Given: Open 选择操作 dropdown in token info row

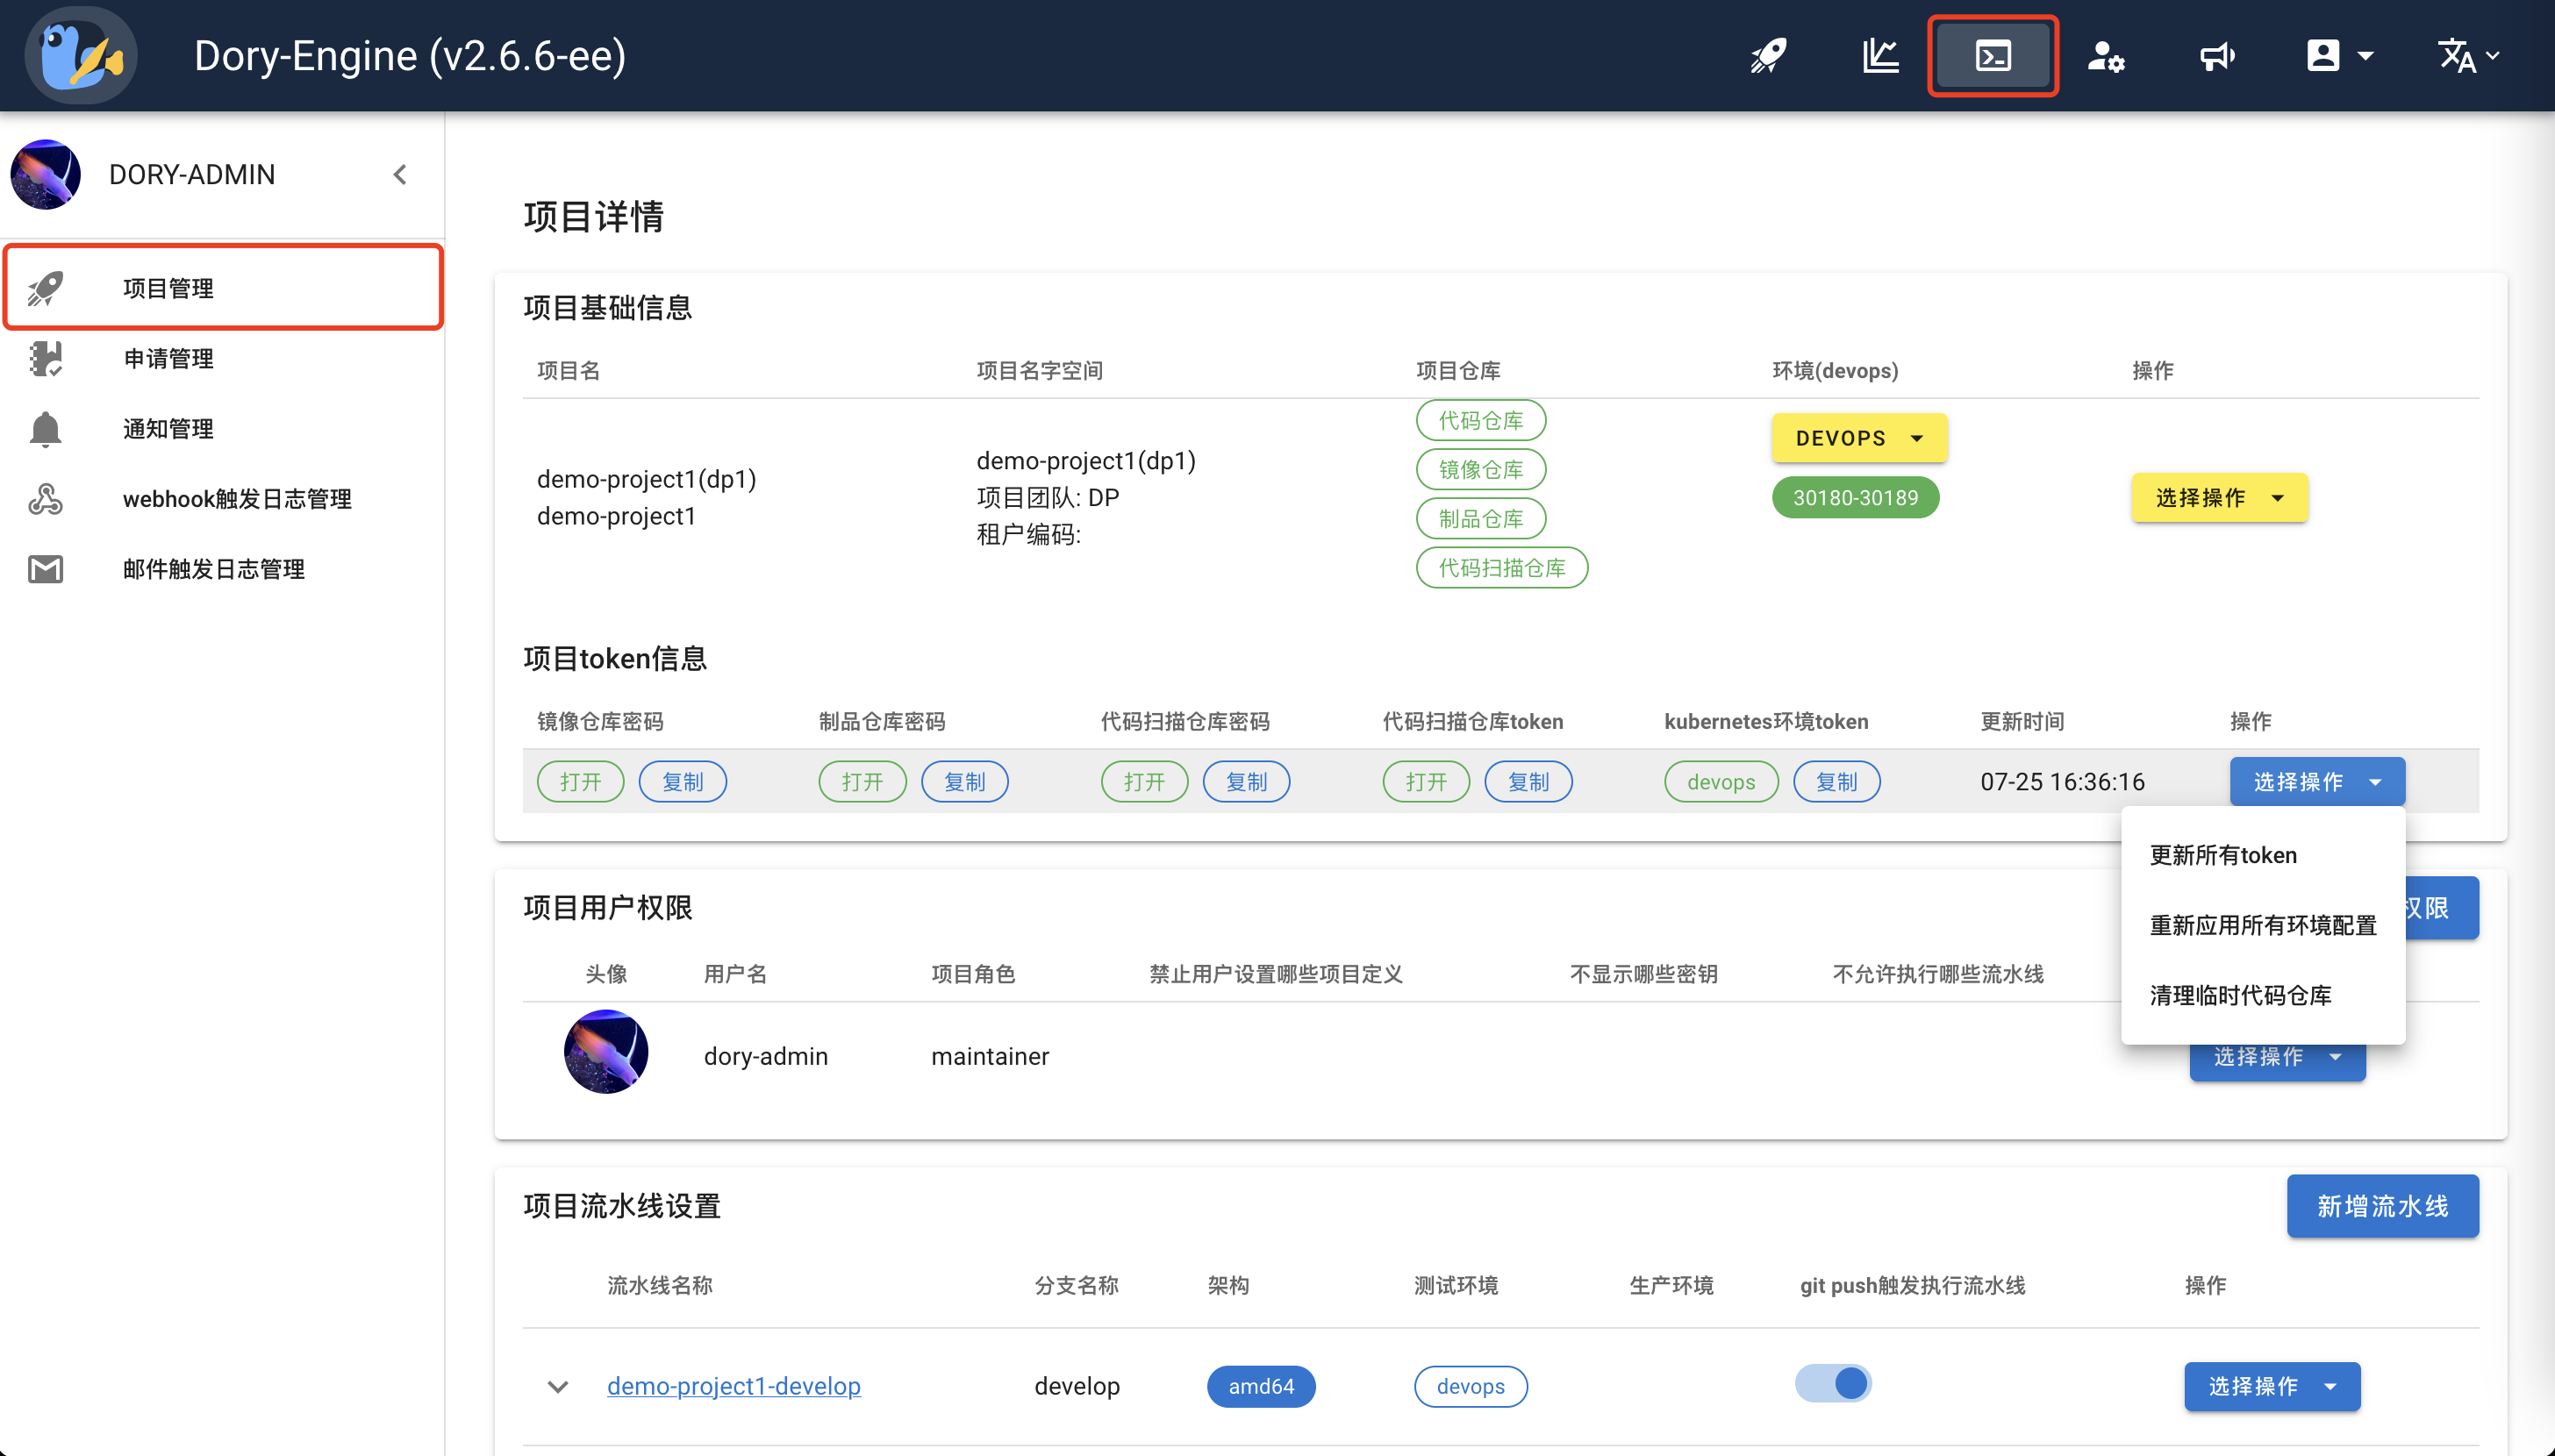Looking at the screenshot, I should [2316, 781].
